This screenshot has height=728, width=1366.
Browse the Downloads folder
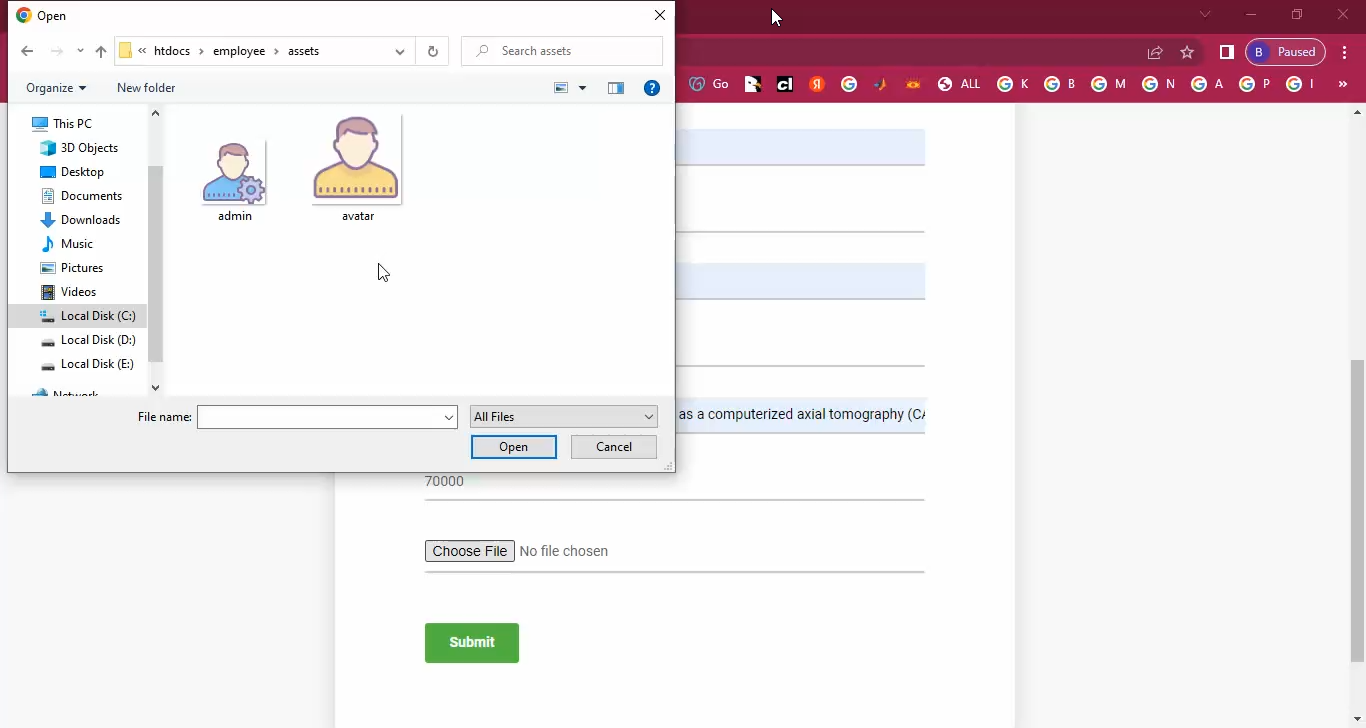click(x=90, y=220)
